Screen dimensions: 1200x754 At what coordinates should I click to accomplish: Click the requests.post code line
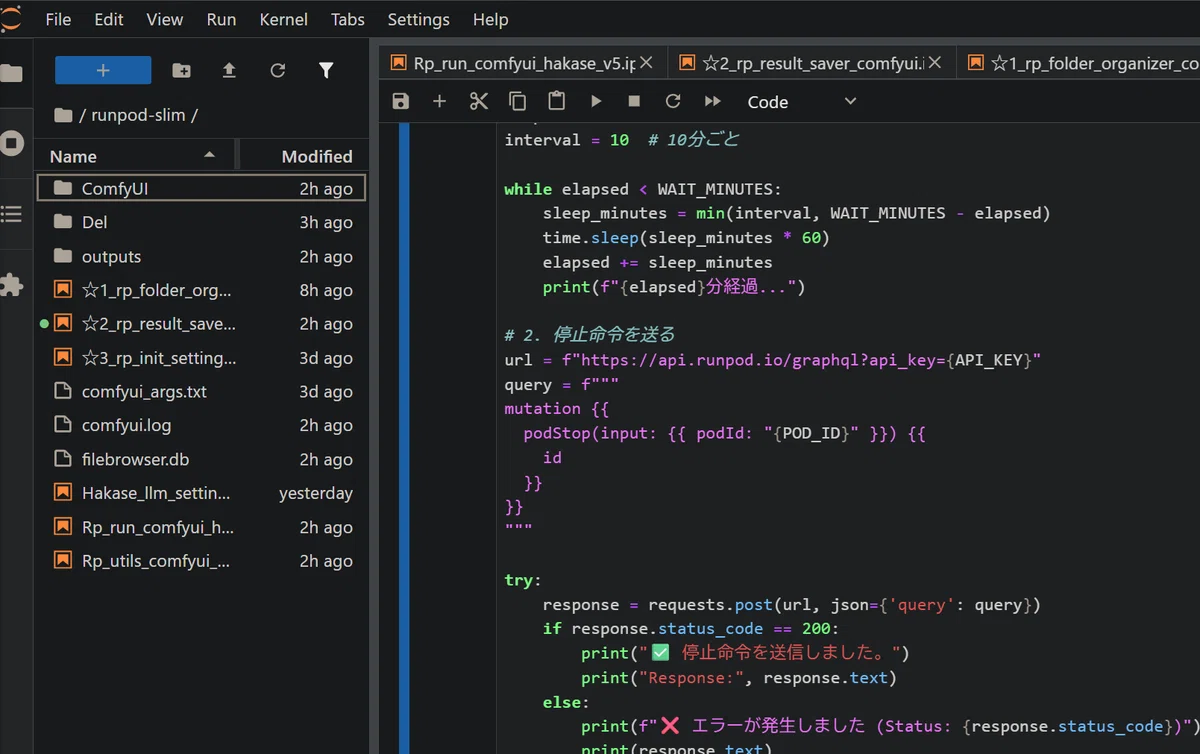tap(792, 605)
